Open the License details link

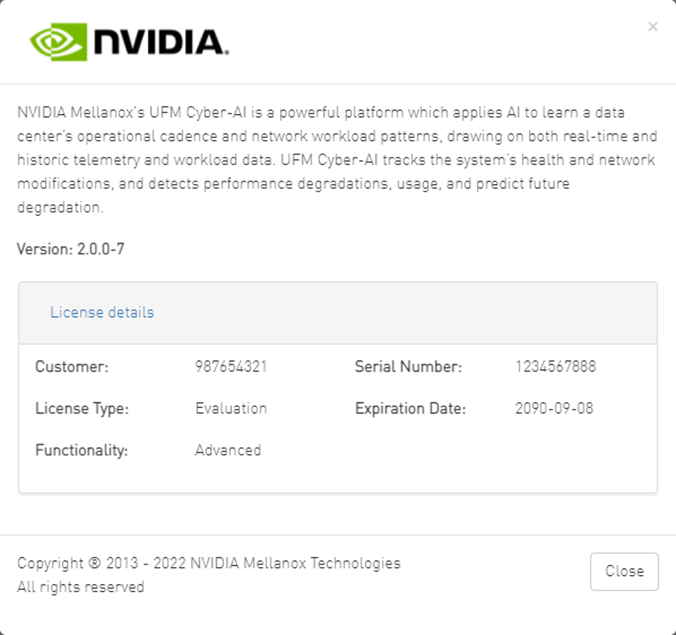tap(102, 312)
